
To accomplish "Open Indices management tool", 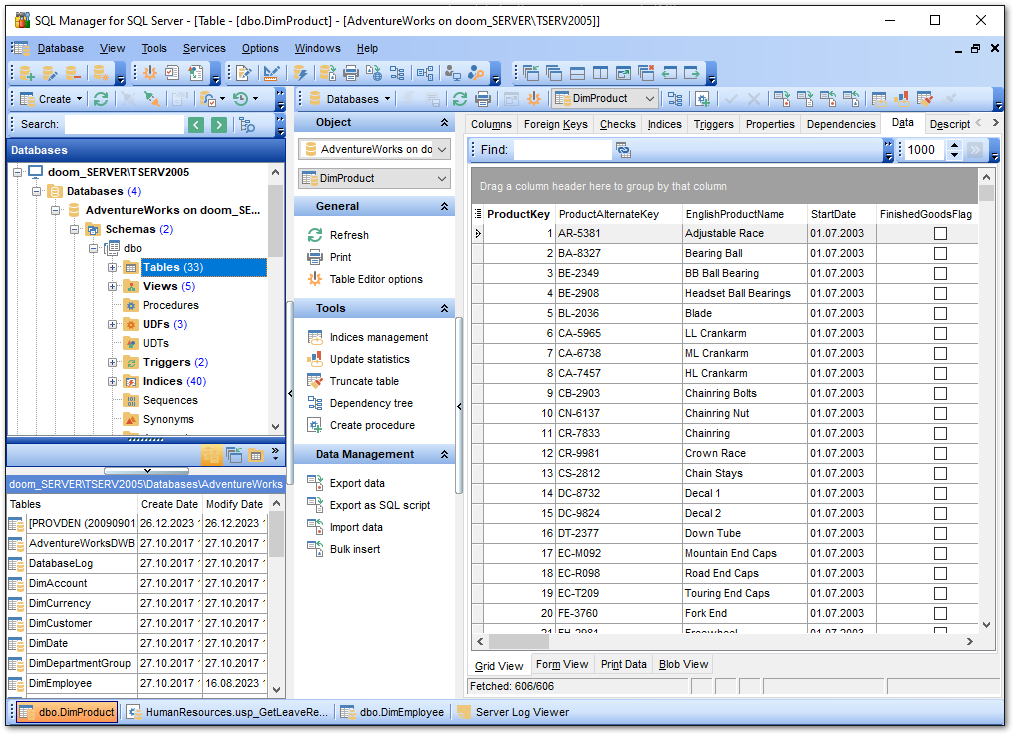I will [x=378, y=337].
